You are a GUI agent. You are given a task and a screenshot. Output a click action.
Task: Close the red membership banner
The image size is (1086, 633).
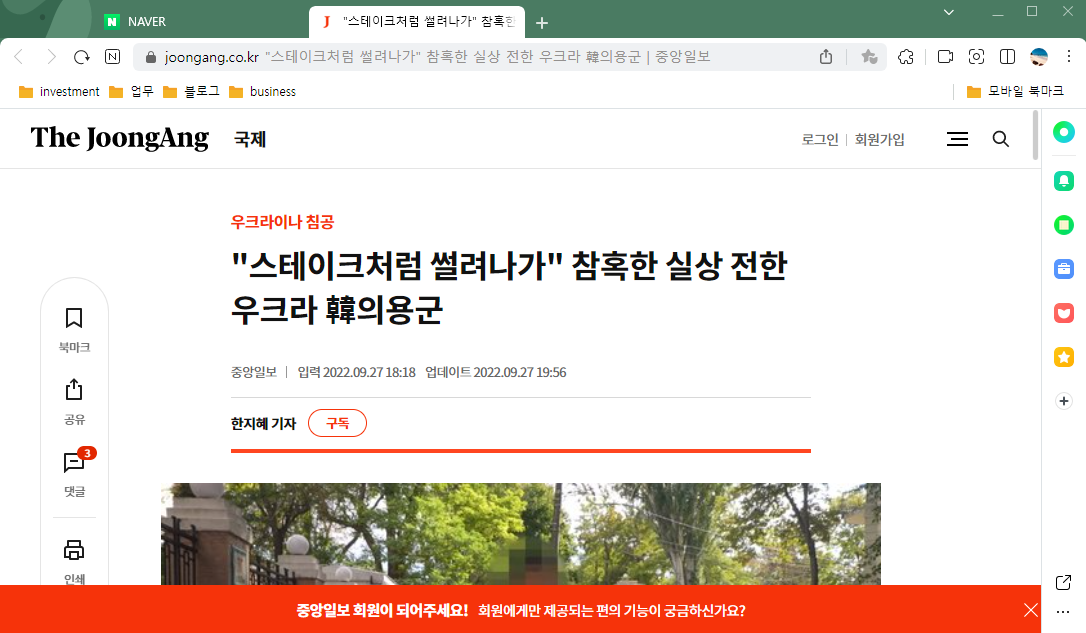pyautogui.click(x=1031, y=610)
